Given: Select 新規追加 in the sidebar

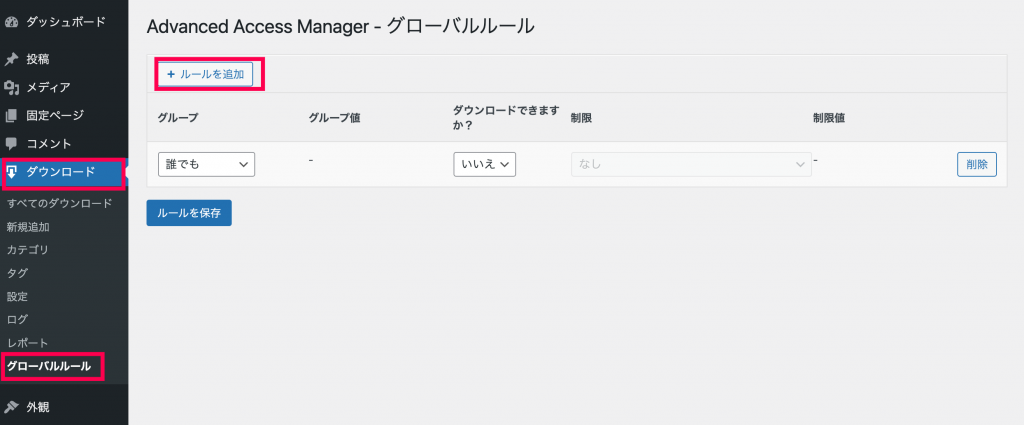Looking at the screenshot, I should (28, 227).
